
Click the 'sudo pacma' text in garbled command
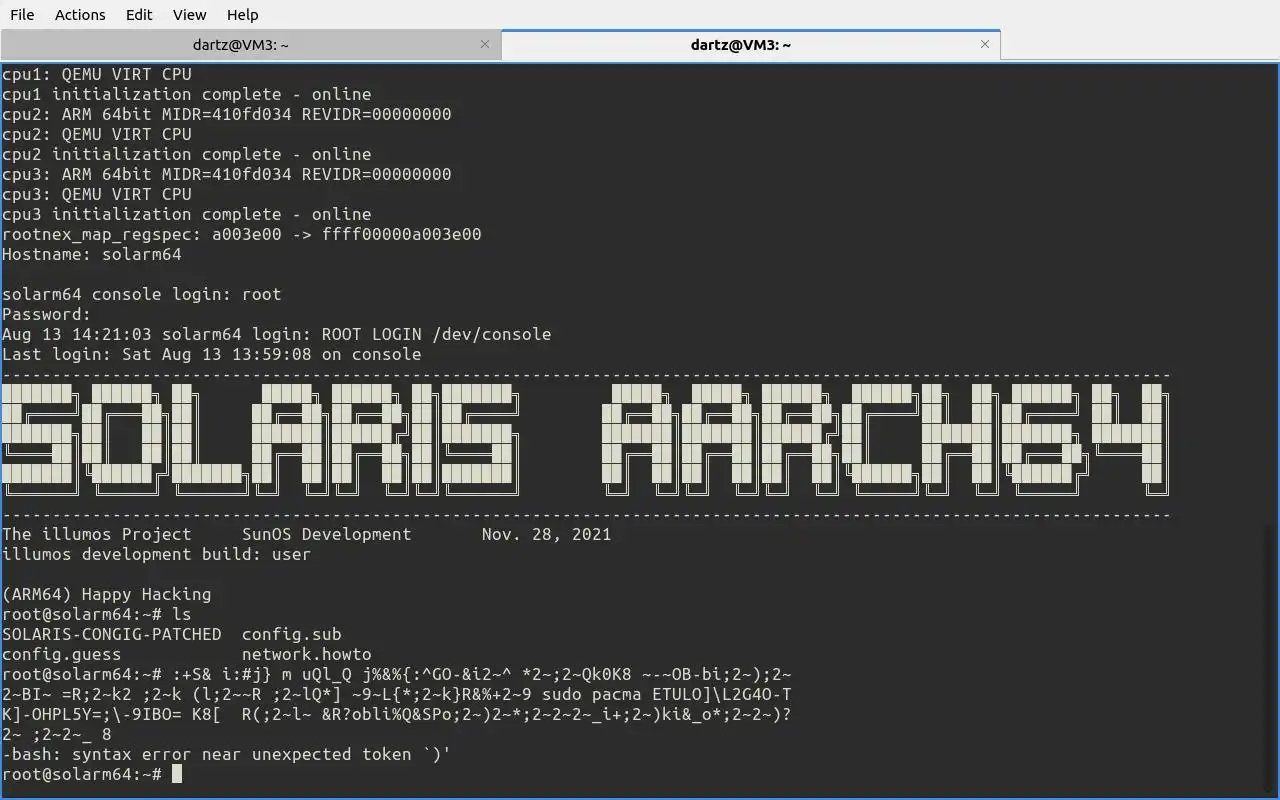pos(592,694)
